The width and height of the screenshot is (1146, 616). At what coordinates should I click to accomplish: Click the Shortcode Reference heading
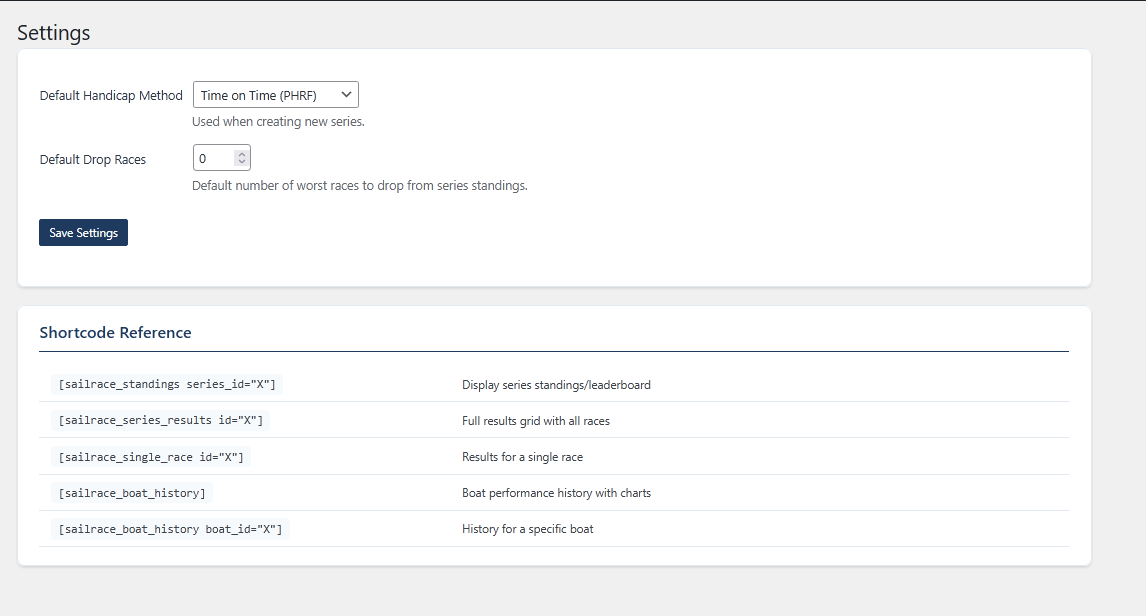(115, 333)
